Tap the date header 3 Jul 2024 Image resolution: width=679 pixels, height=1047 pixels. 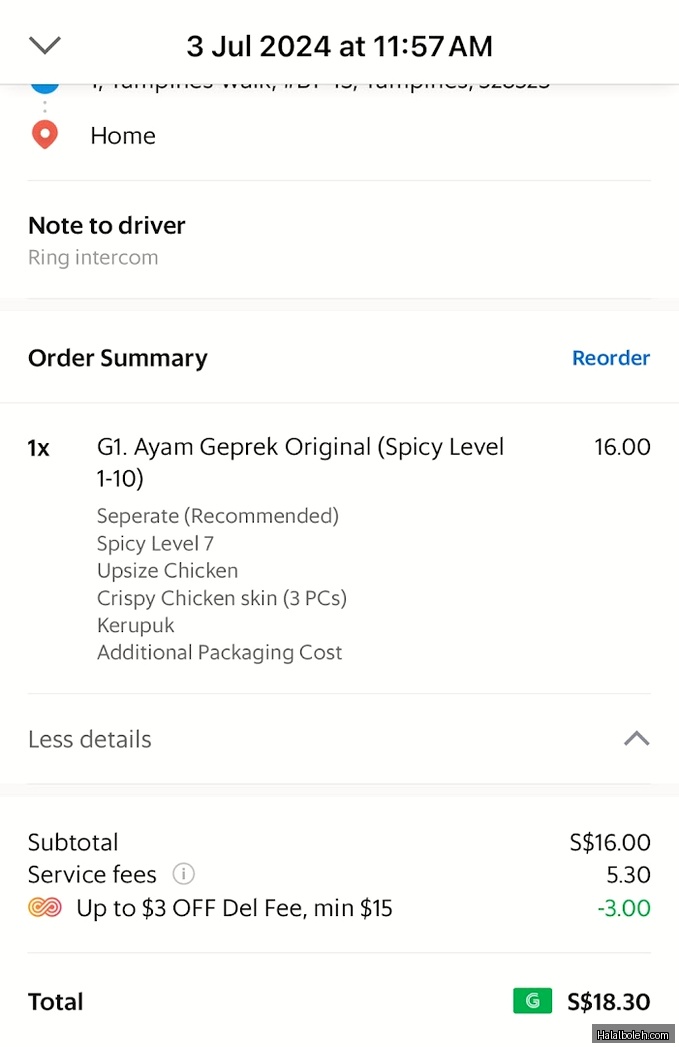340,45
